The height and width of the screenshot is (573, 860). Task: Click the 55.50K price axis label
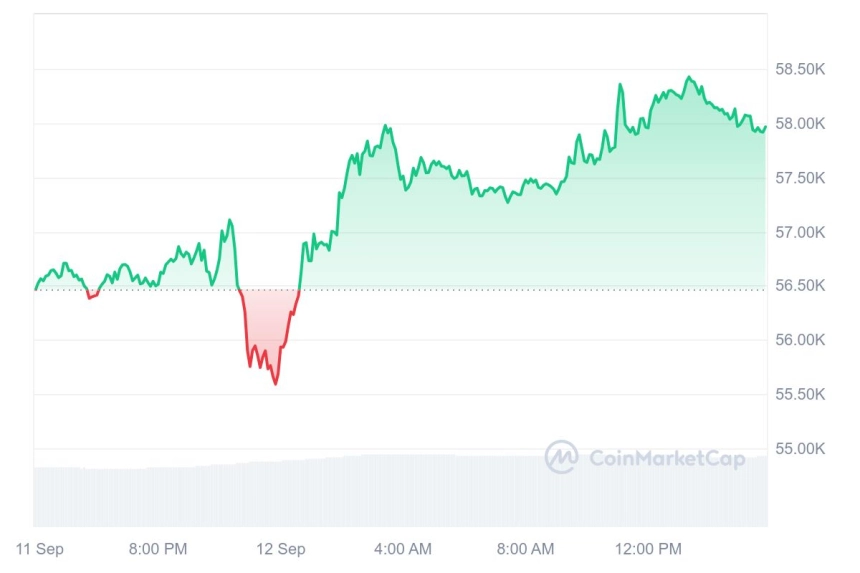(x=800, y=394)
